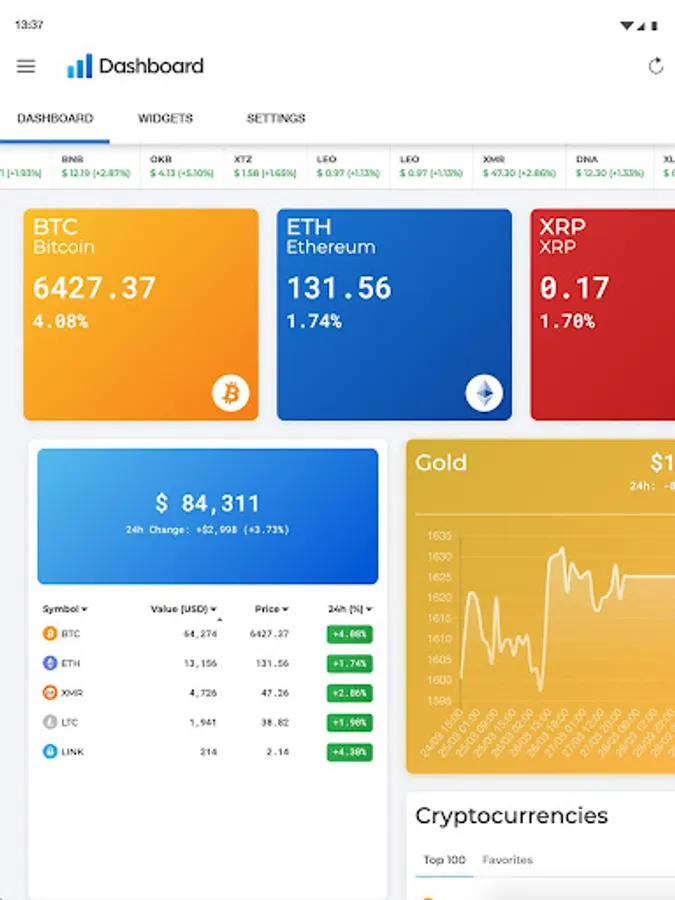Click the 6427.37 price on BTC card
The width and height of the screenshot is (675, 900).
point(94,288)
